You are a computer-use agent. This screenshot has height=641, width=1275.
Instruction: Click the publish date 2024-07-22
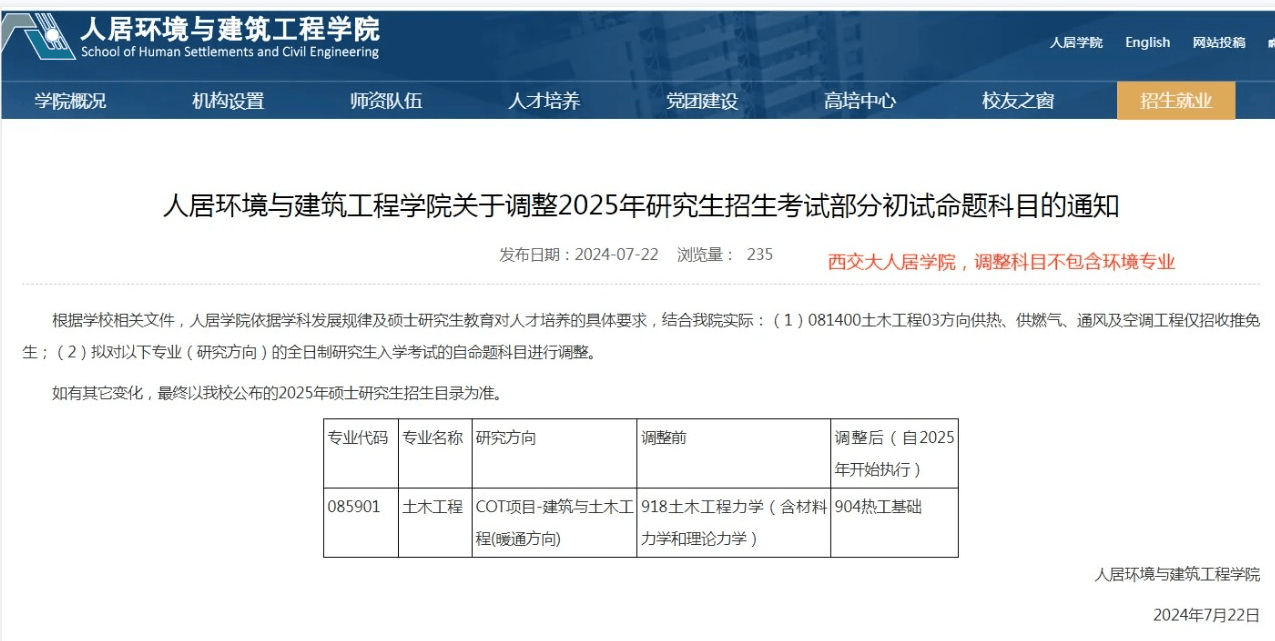[616, 254]
